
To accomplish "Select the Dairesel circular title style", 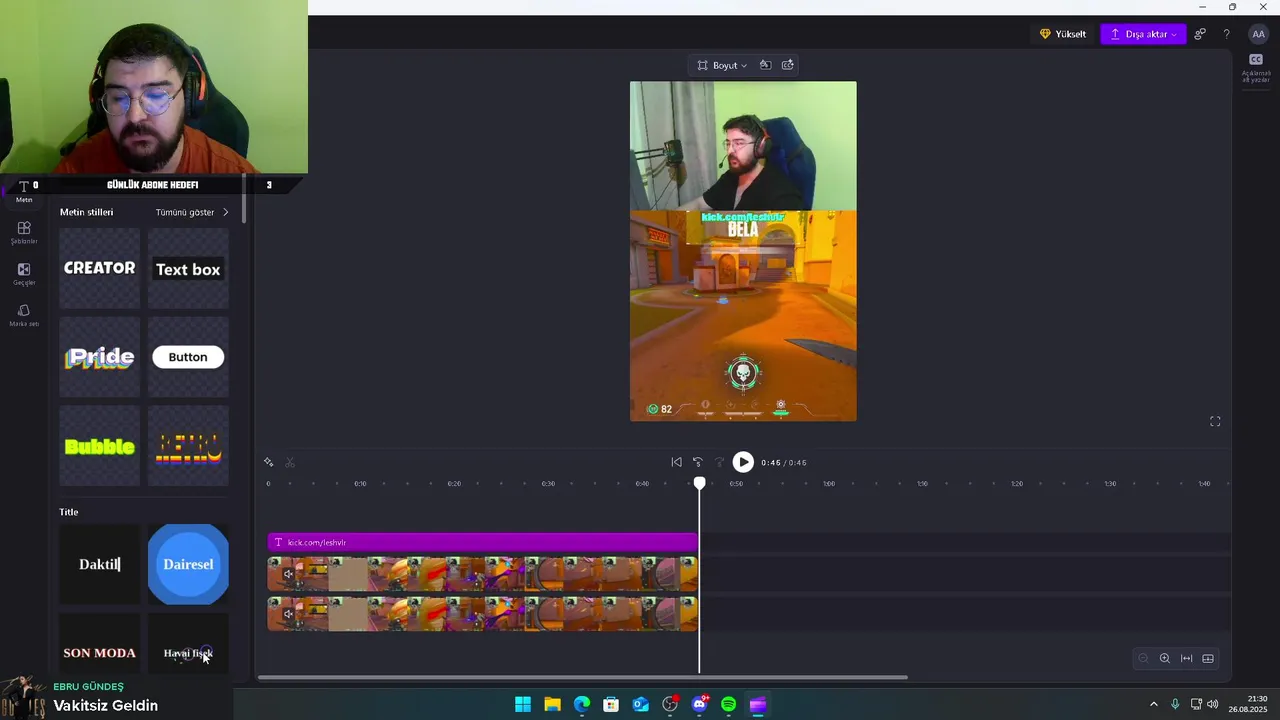I will point(188,564).
